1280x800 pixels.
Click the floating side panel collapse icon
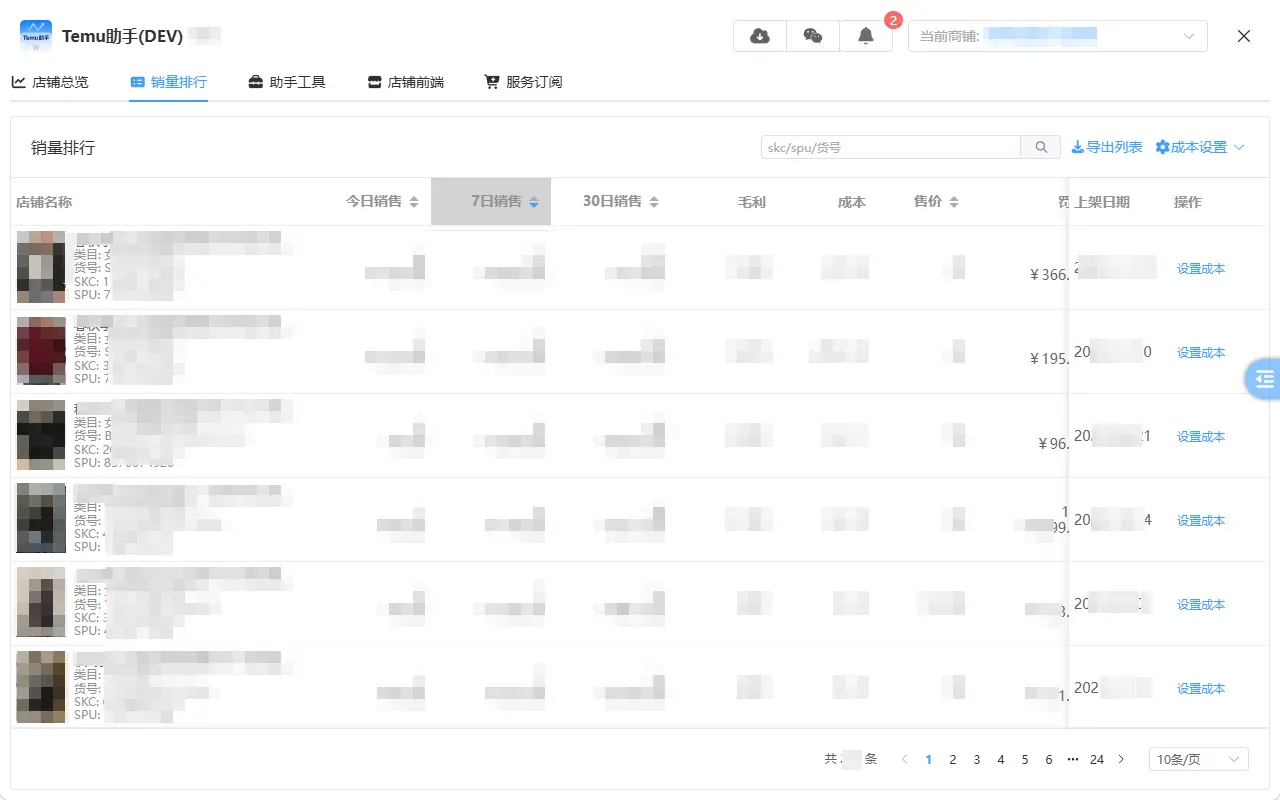[x=1264, y=379]
